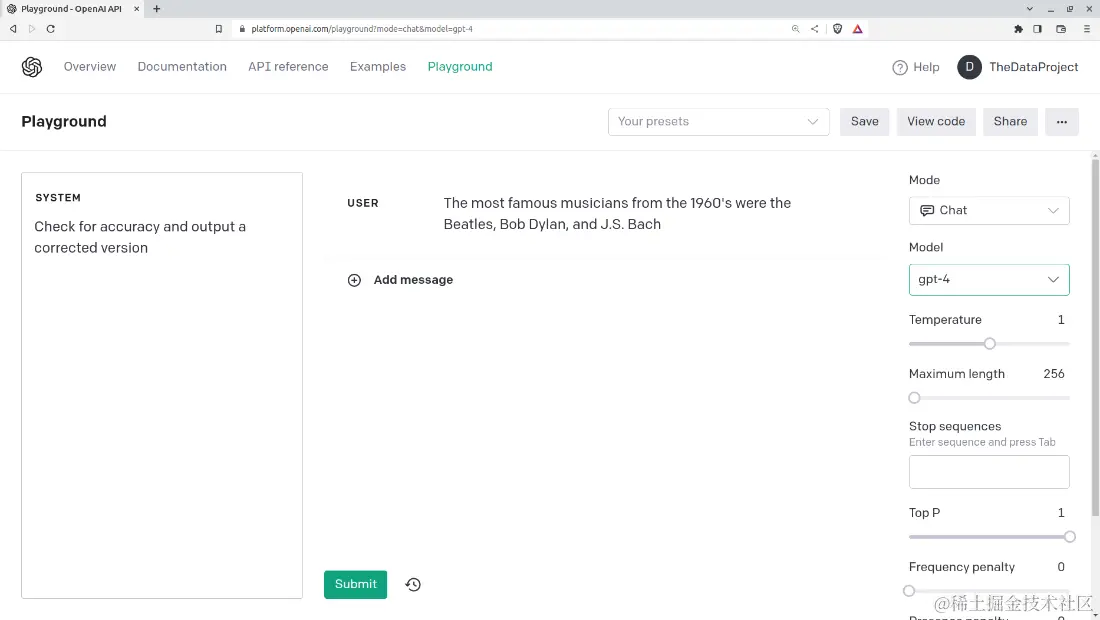The width and height of the screenshot is (1100, 620).
Task: Click the browser forward arrow
Action: tap(32, 29)
